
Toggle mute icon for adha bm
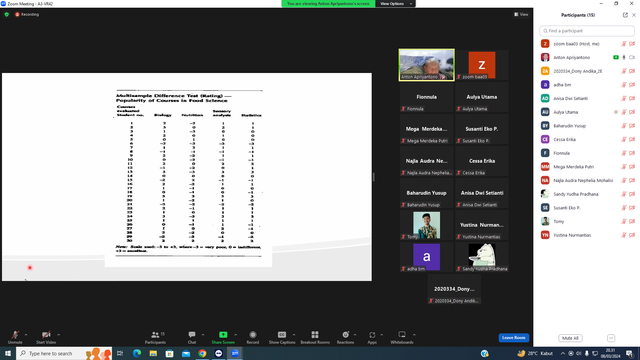pyautogui.click(x=624, y=85)
